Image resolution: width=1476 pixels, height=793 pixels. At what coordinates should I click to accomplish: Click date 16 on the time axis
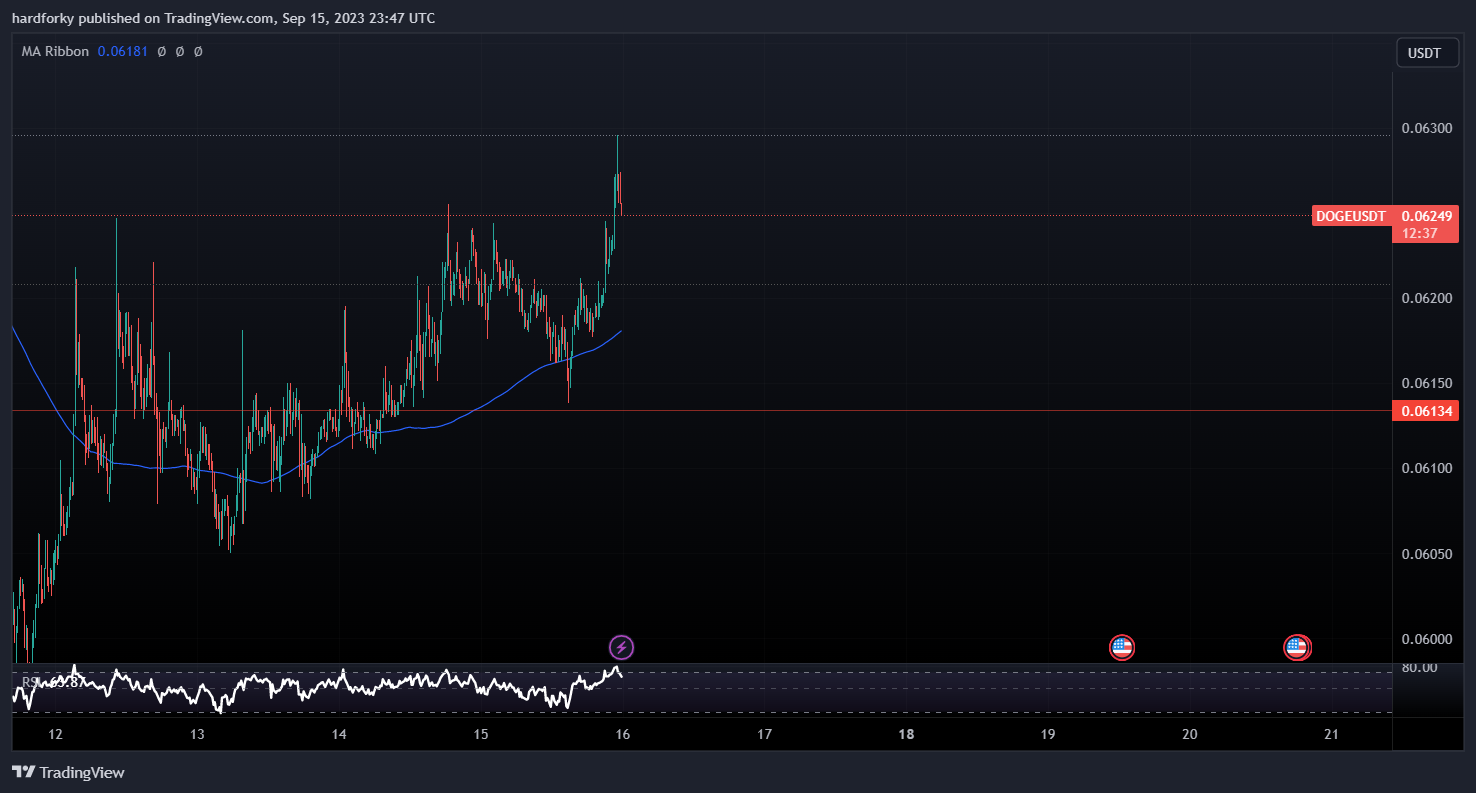click(623, 734)
